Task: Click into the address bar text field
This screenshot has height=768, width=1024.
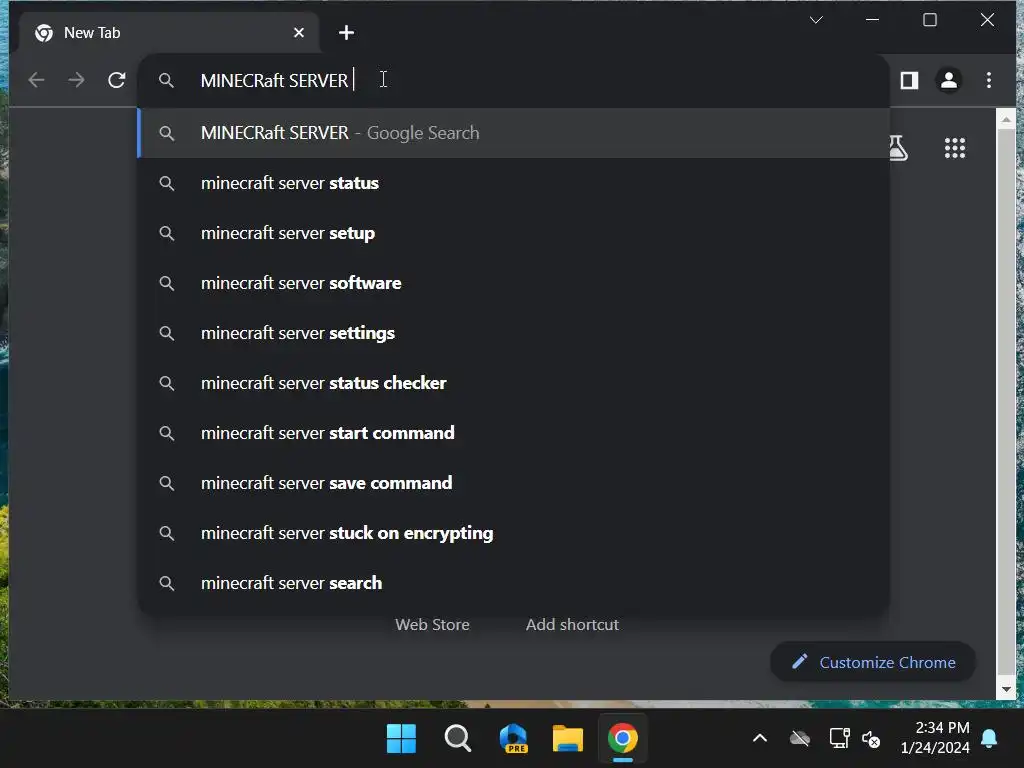Action: [x=513, y=80]
